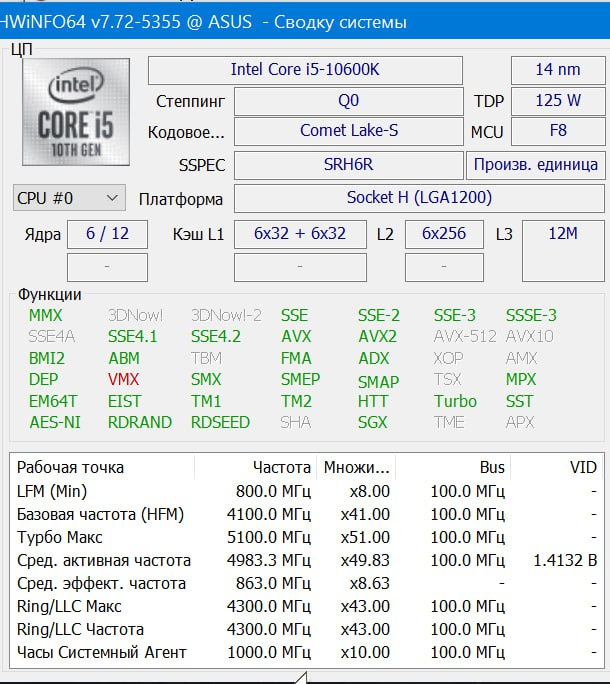Viewport: 610px width, 684px height.
Task: Click the 4983.3 МГц frequency value
Action: coord(269,561)
